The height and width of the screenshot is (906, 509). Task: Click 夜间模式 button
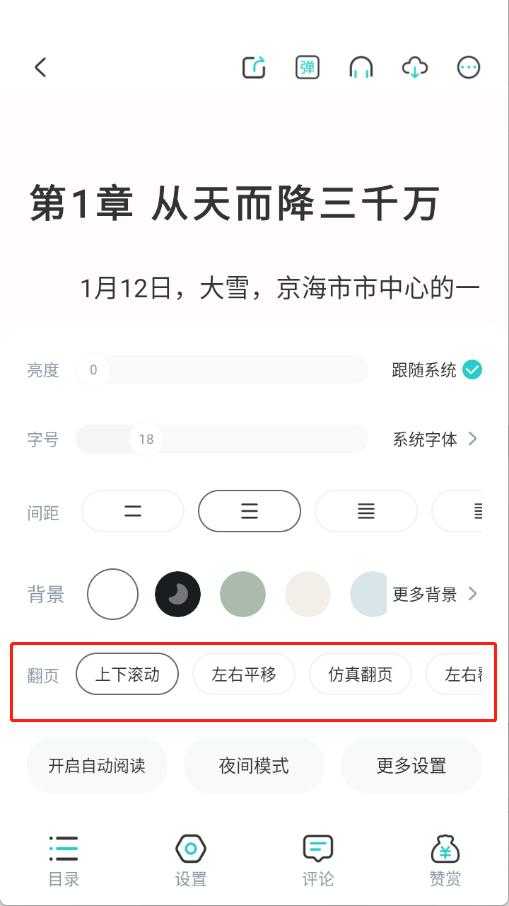pos(254,766)
